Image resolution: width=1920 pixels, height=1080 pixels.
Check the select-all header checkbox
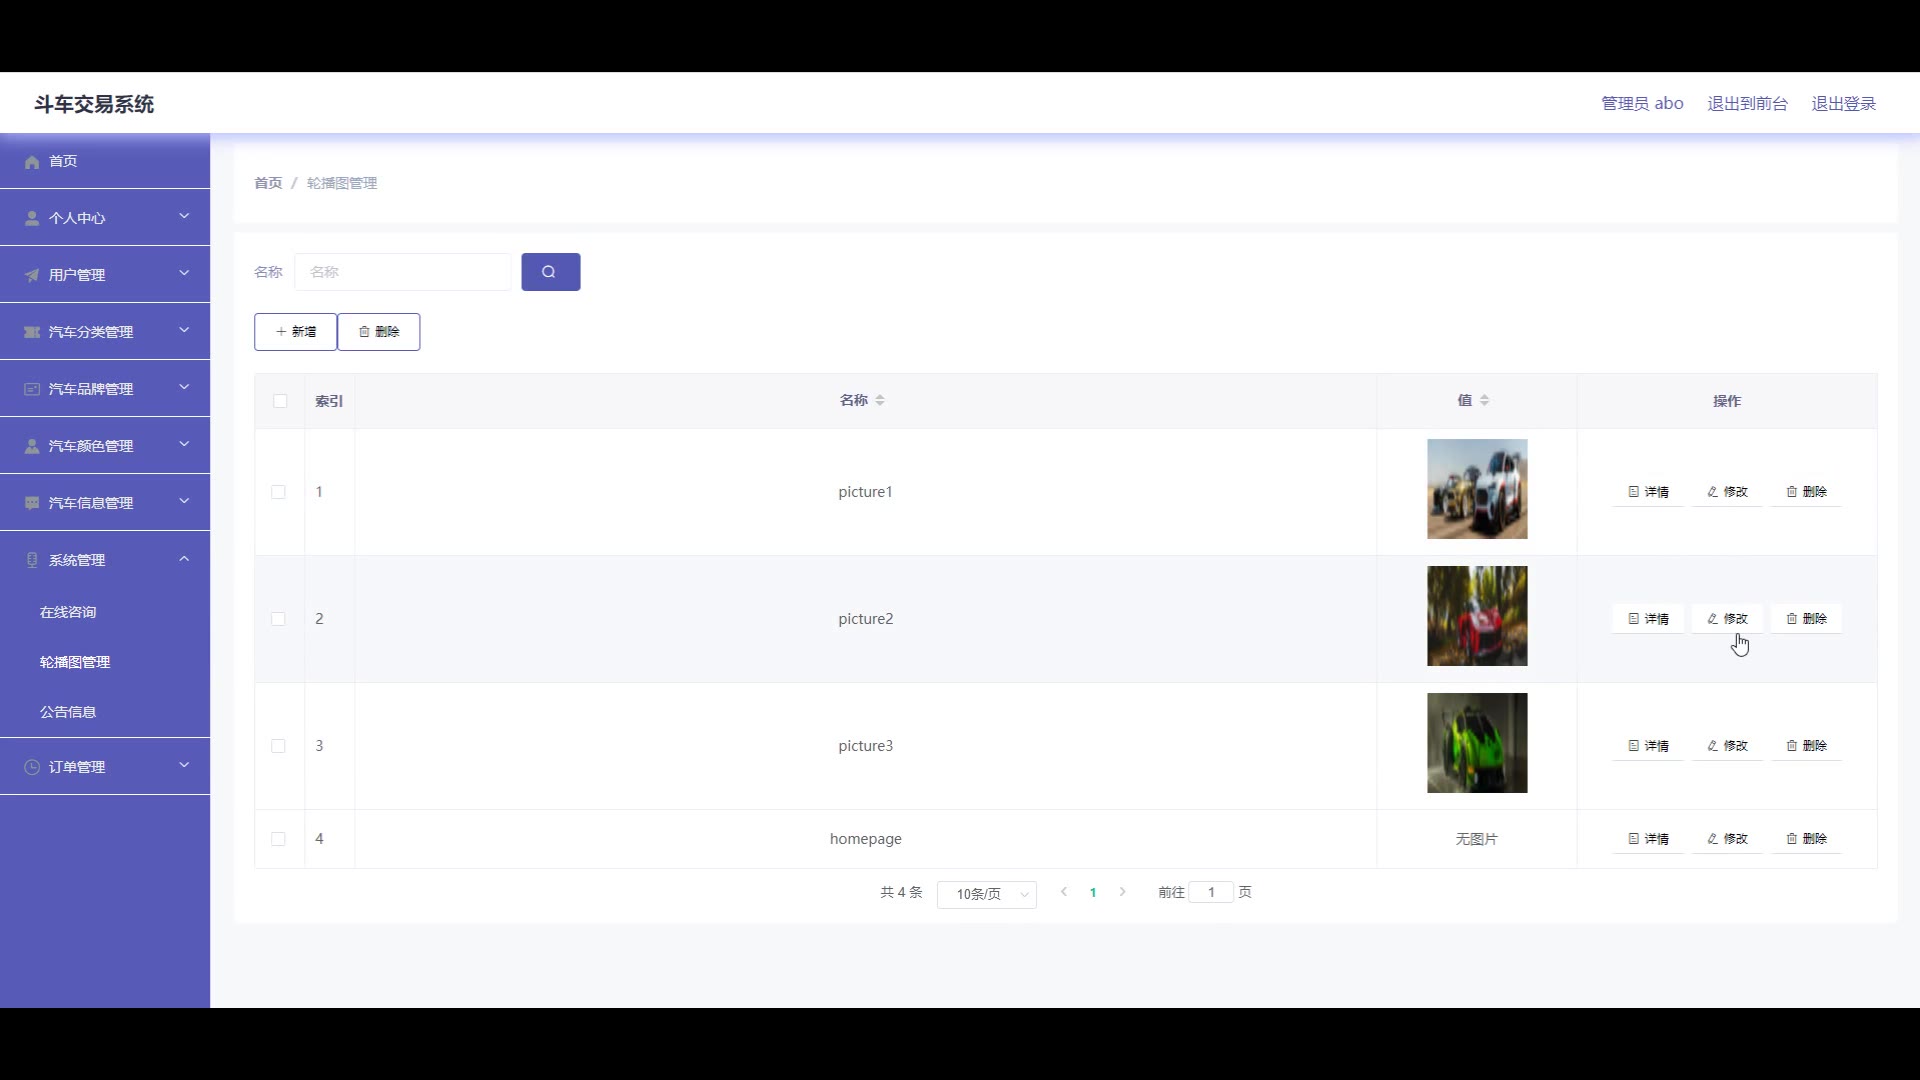point(280,401)
